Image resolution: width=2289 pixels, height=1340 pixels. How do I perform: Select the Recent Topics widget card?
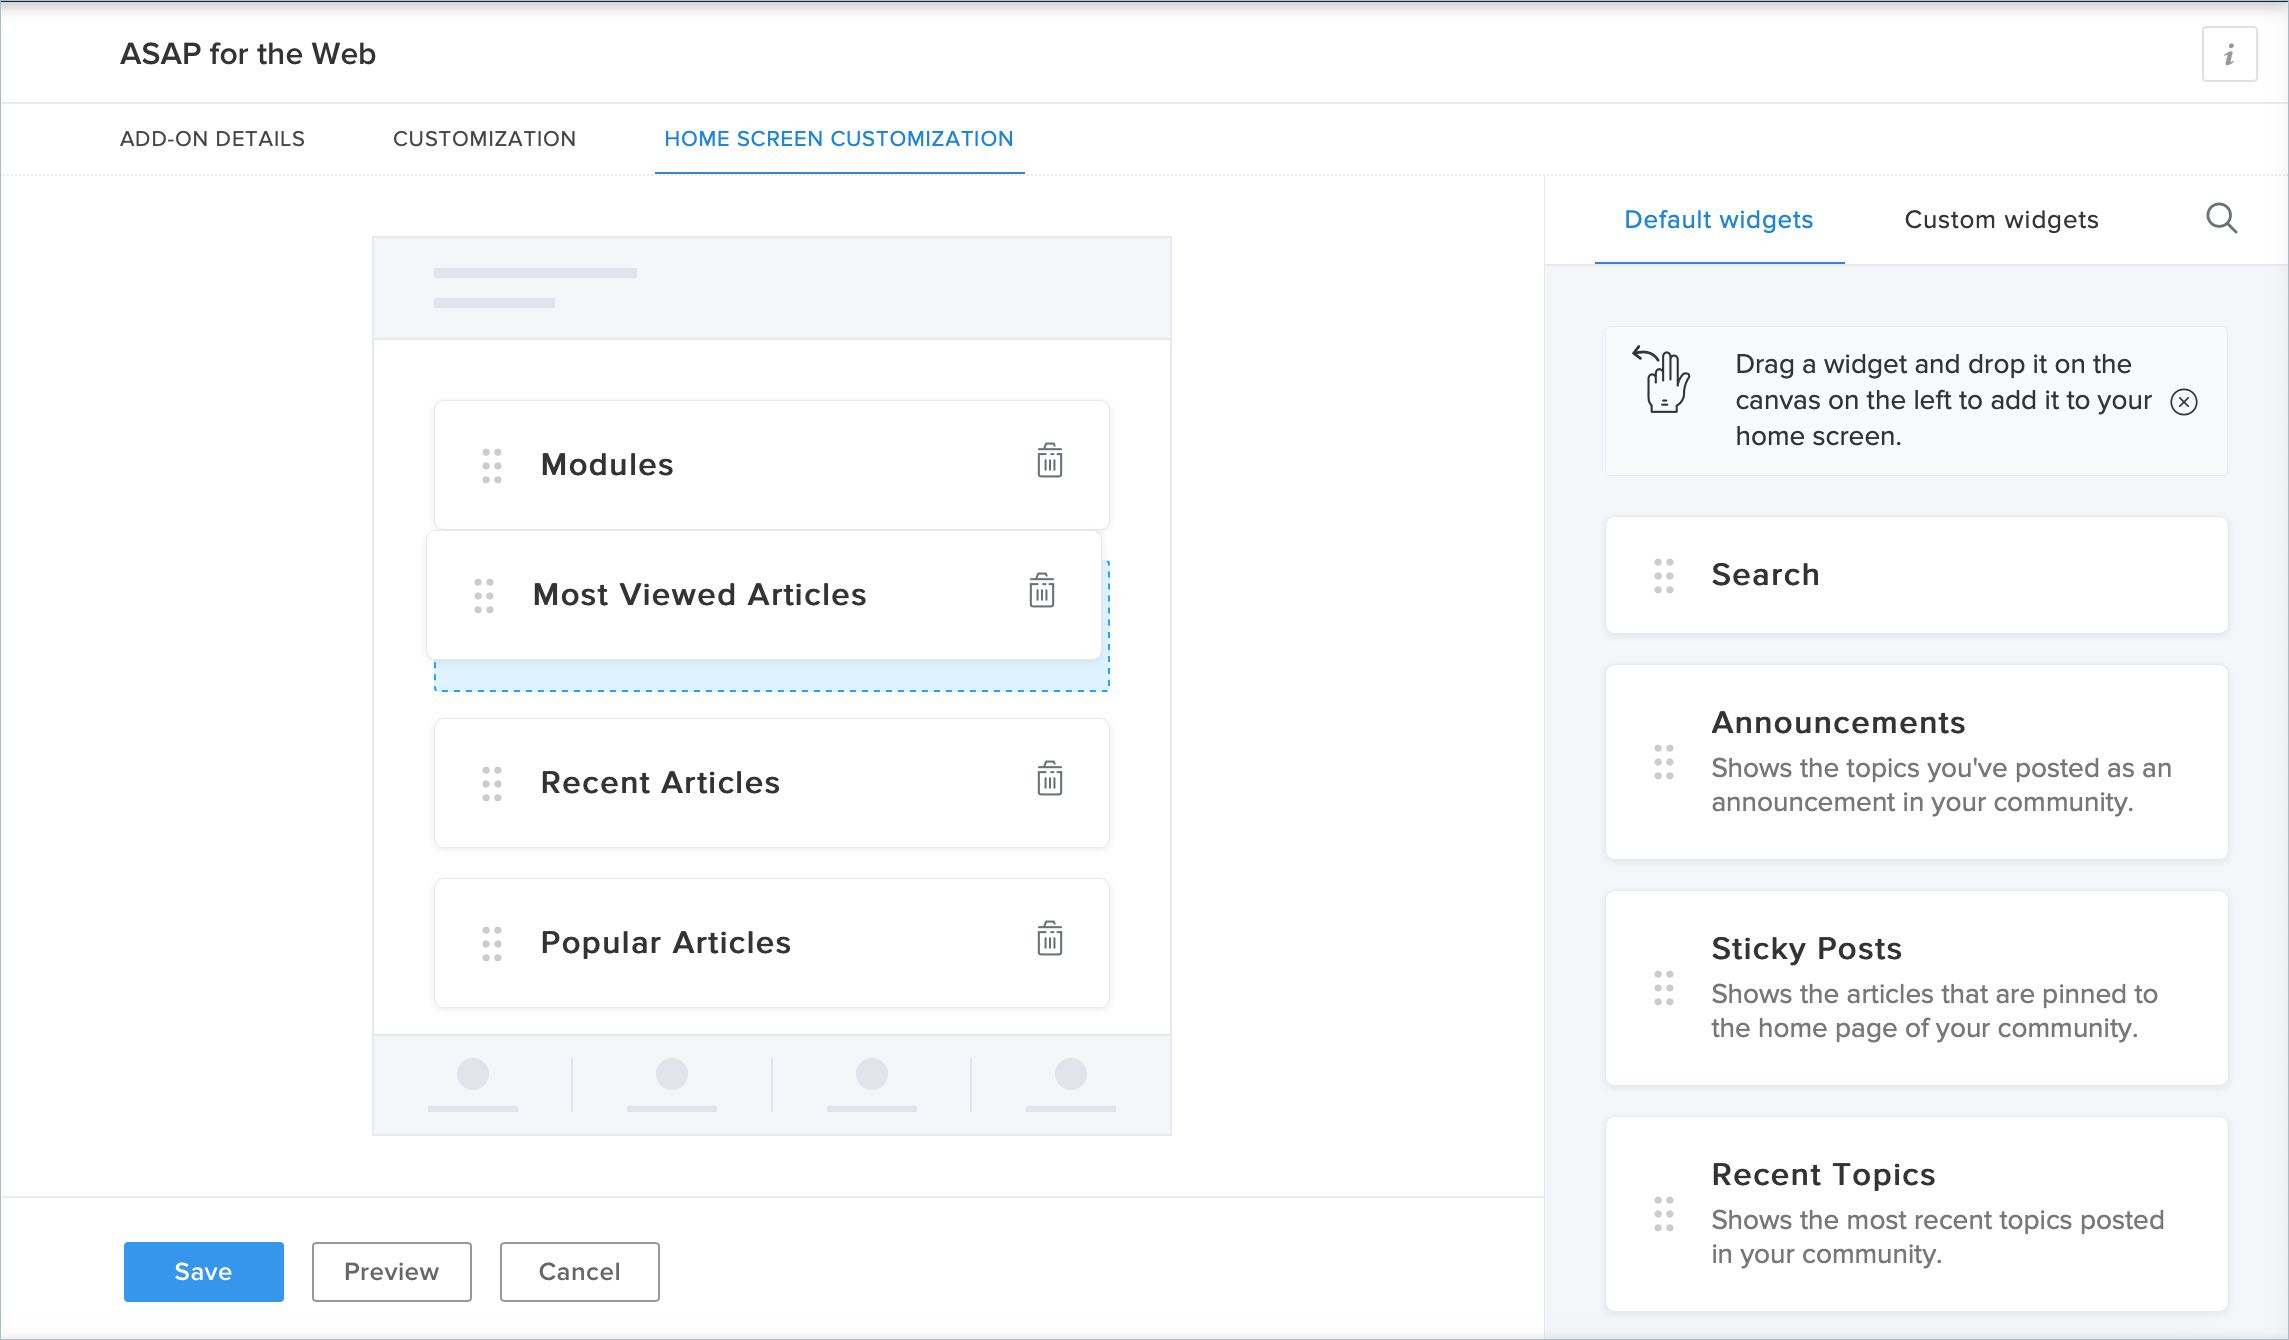tap(1915, 1213)
